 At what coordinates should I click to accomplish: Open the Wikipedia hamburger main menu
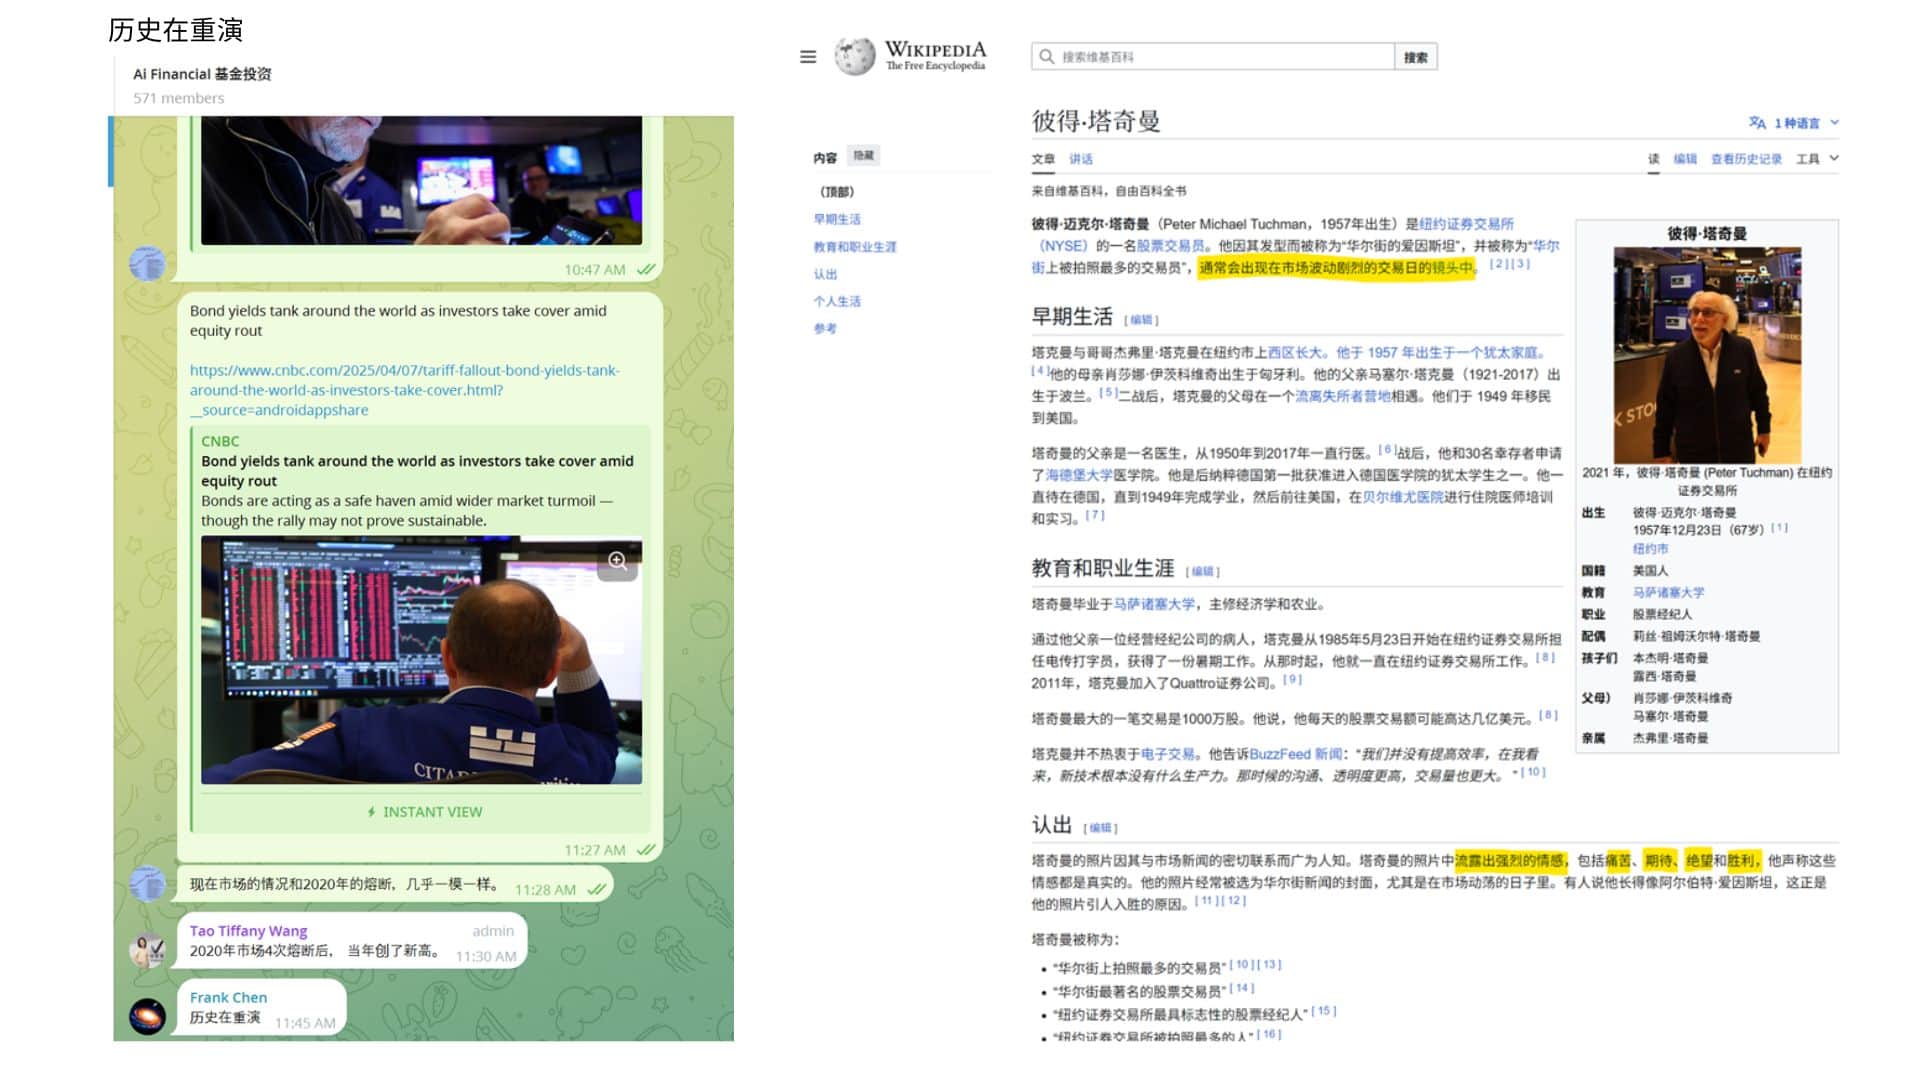tap(808, 57)
